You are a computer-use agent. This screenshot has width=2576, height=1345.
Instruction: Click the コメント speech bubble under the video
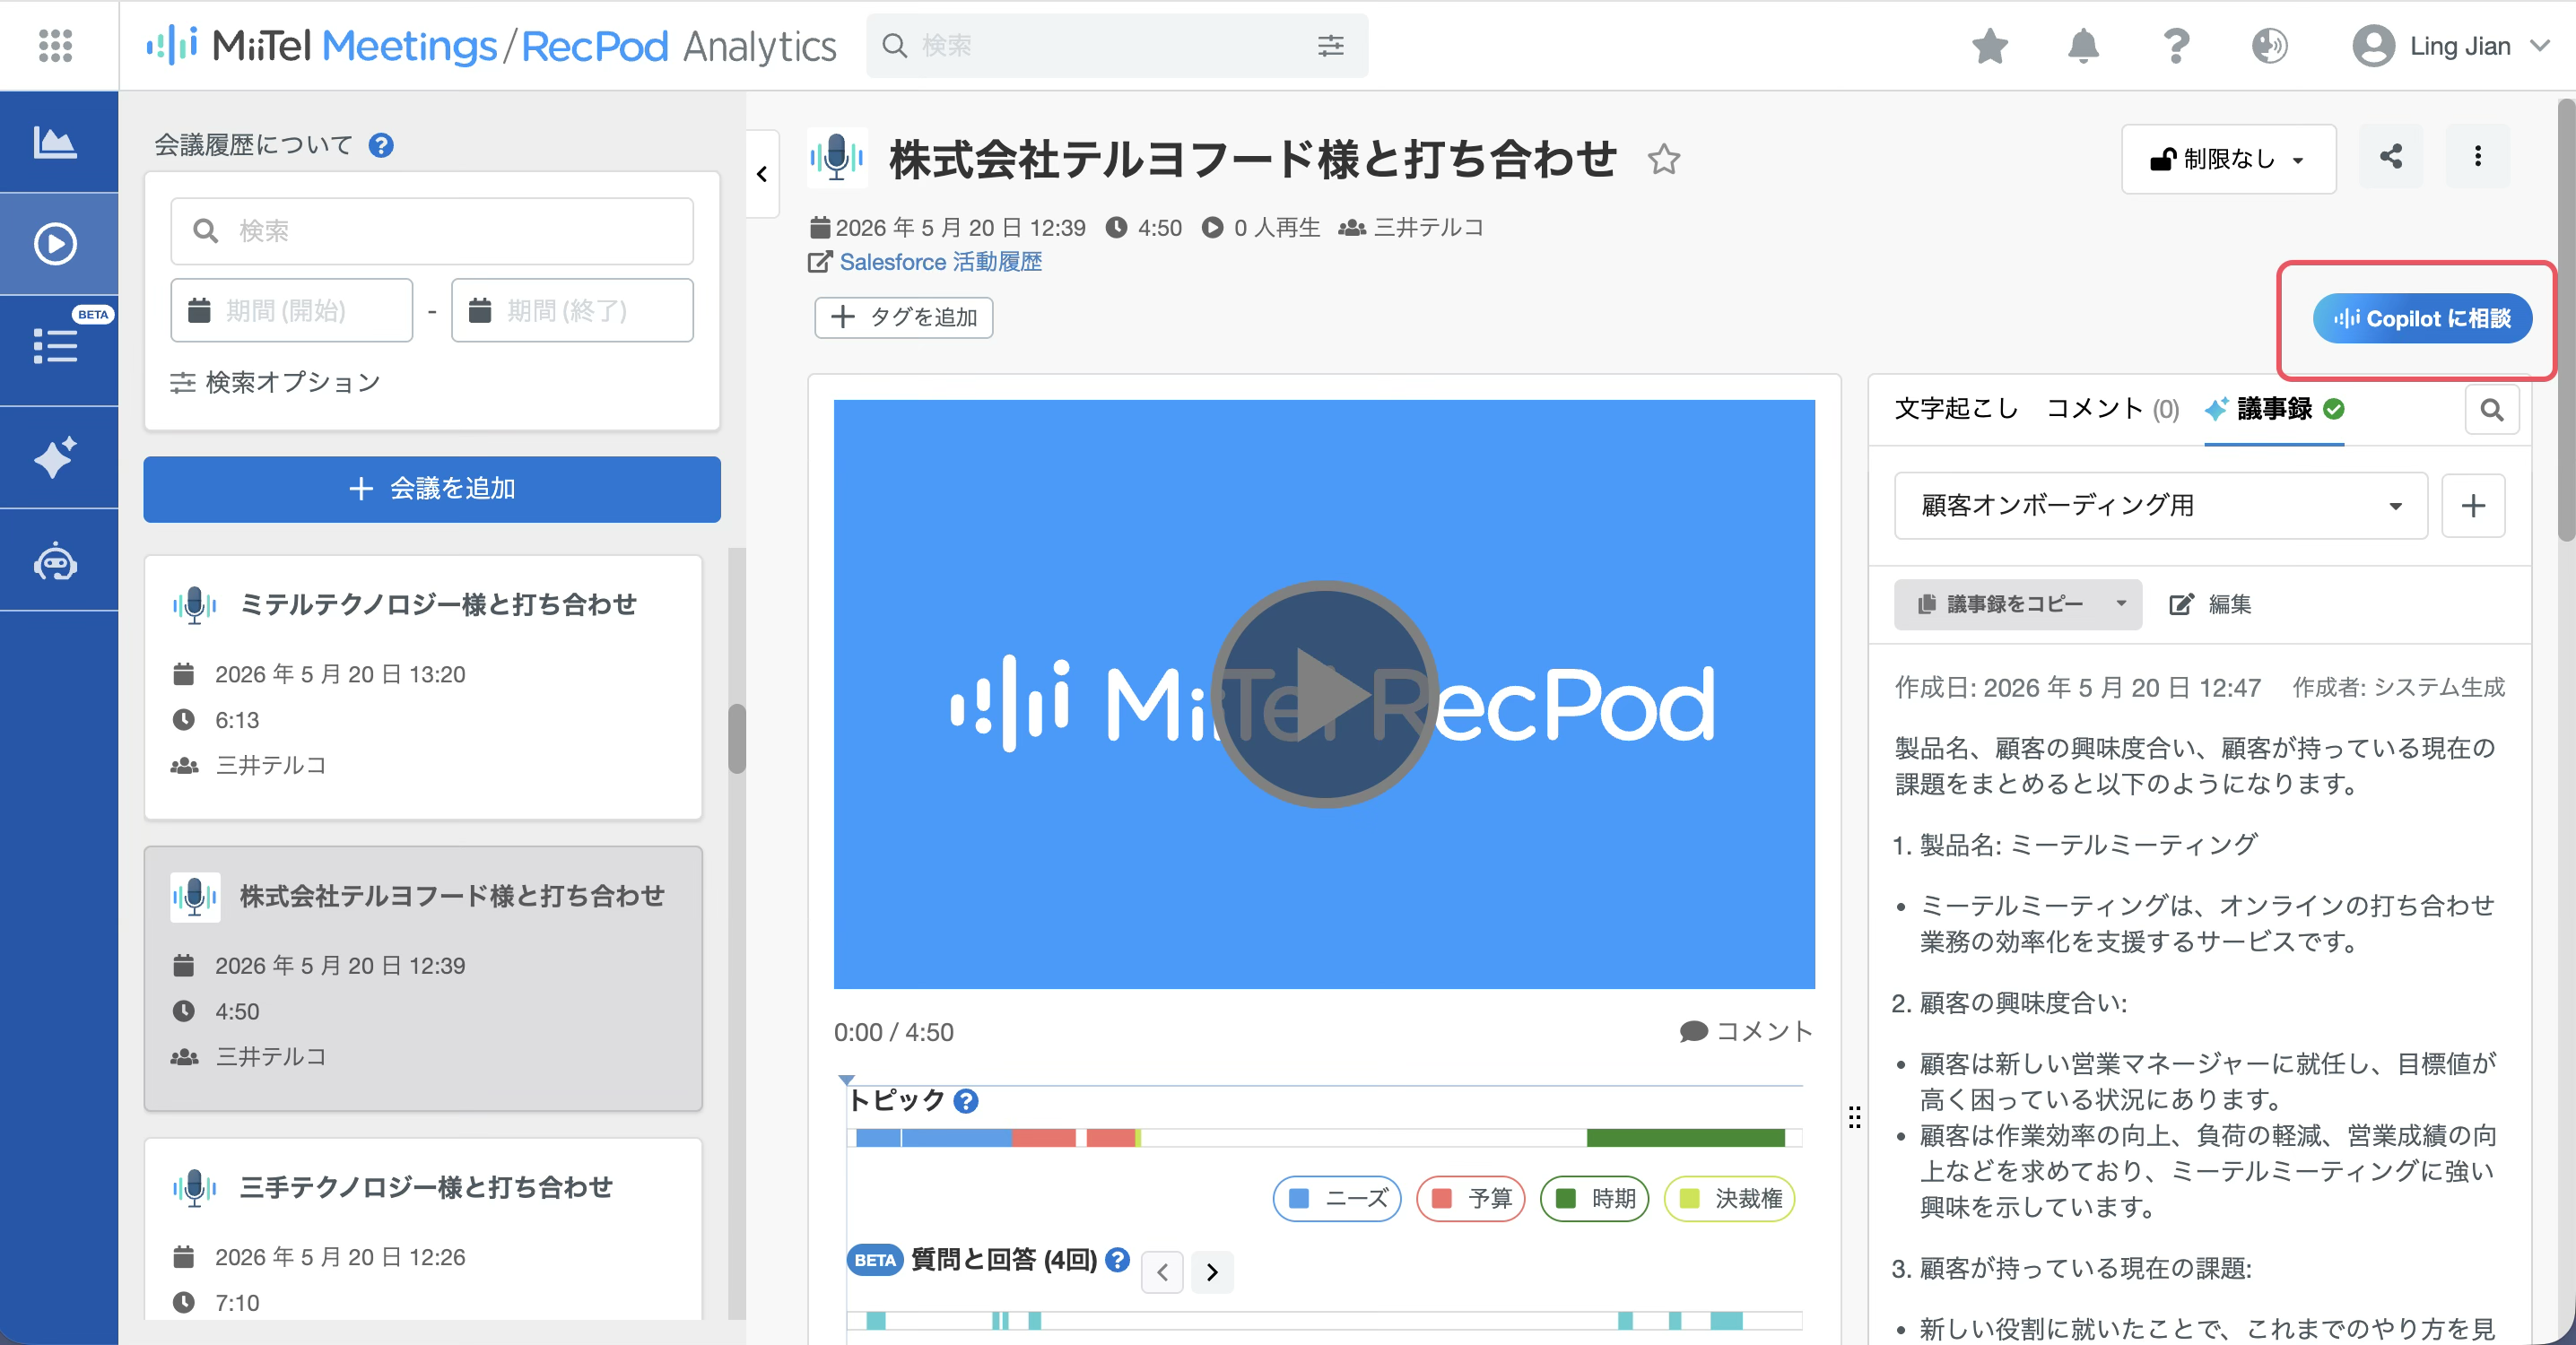[x=1746, y=1031]
